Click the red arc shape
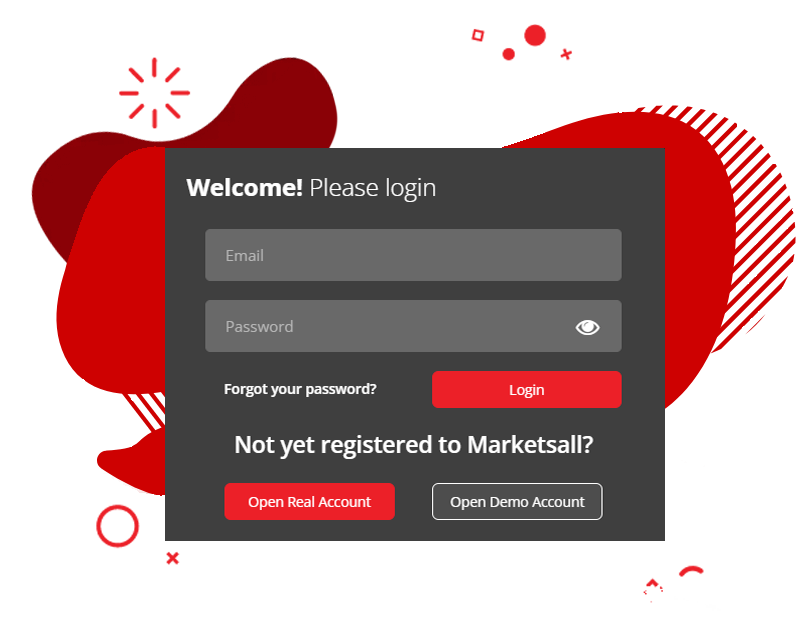The width and height of the screenshot is (812, 625). 691,571
